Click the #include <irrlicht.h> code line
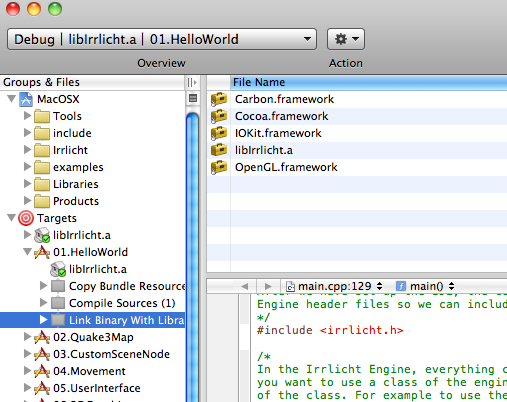507x402 pixels. click(x=330, y=330)
